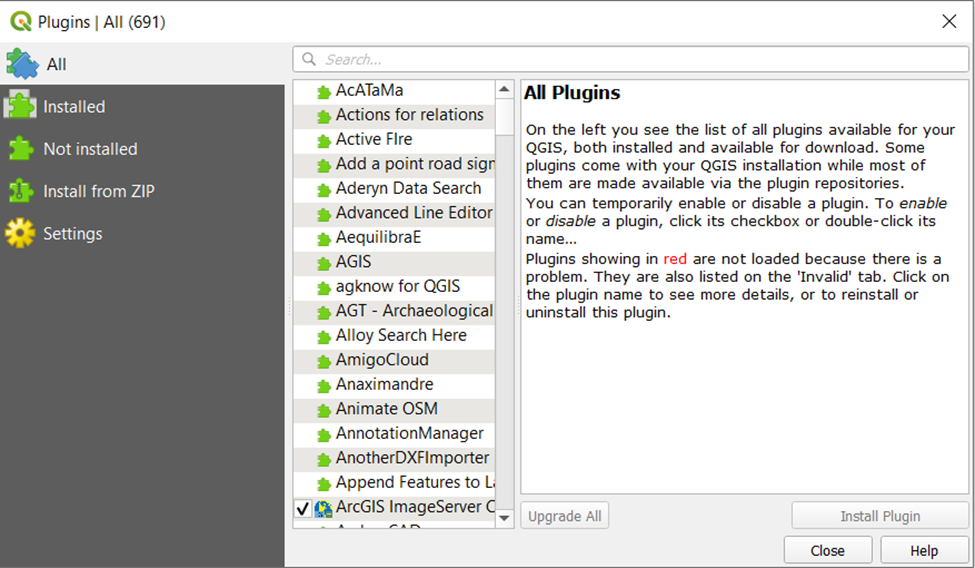Click the AGIS plugin icon
This screenshot has width=975, height=568.
[x=323, y=264]
